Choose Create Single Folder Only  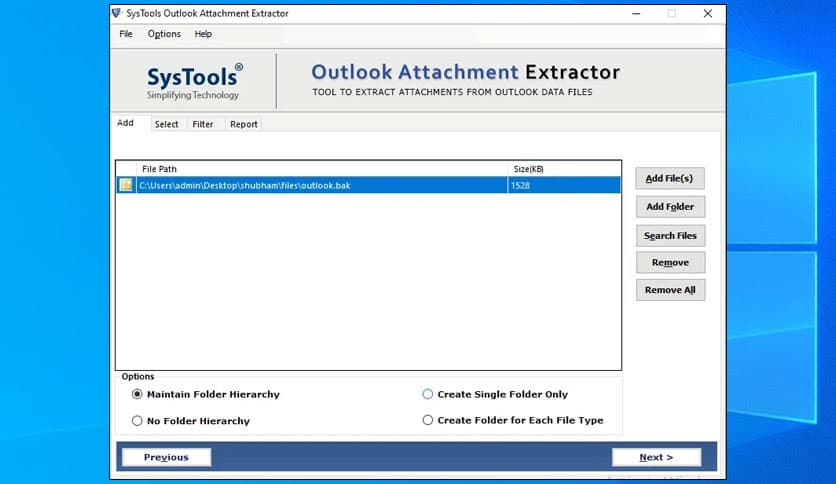[x=495, y=394]
